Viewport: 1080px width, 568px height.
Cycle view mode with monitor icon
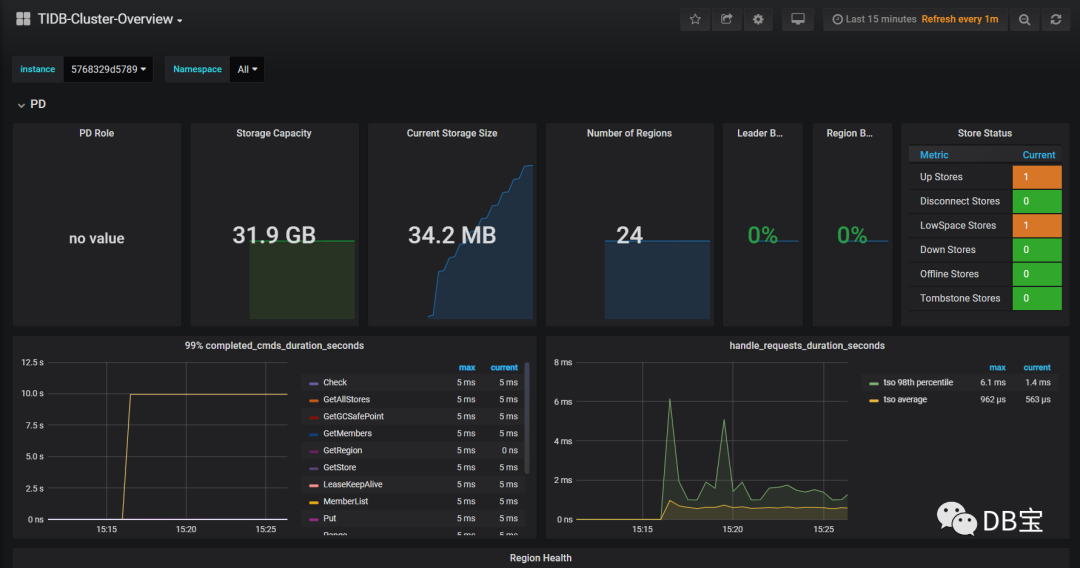click(798, 19)
